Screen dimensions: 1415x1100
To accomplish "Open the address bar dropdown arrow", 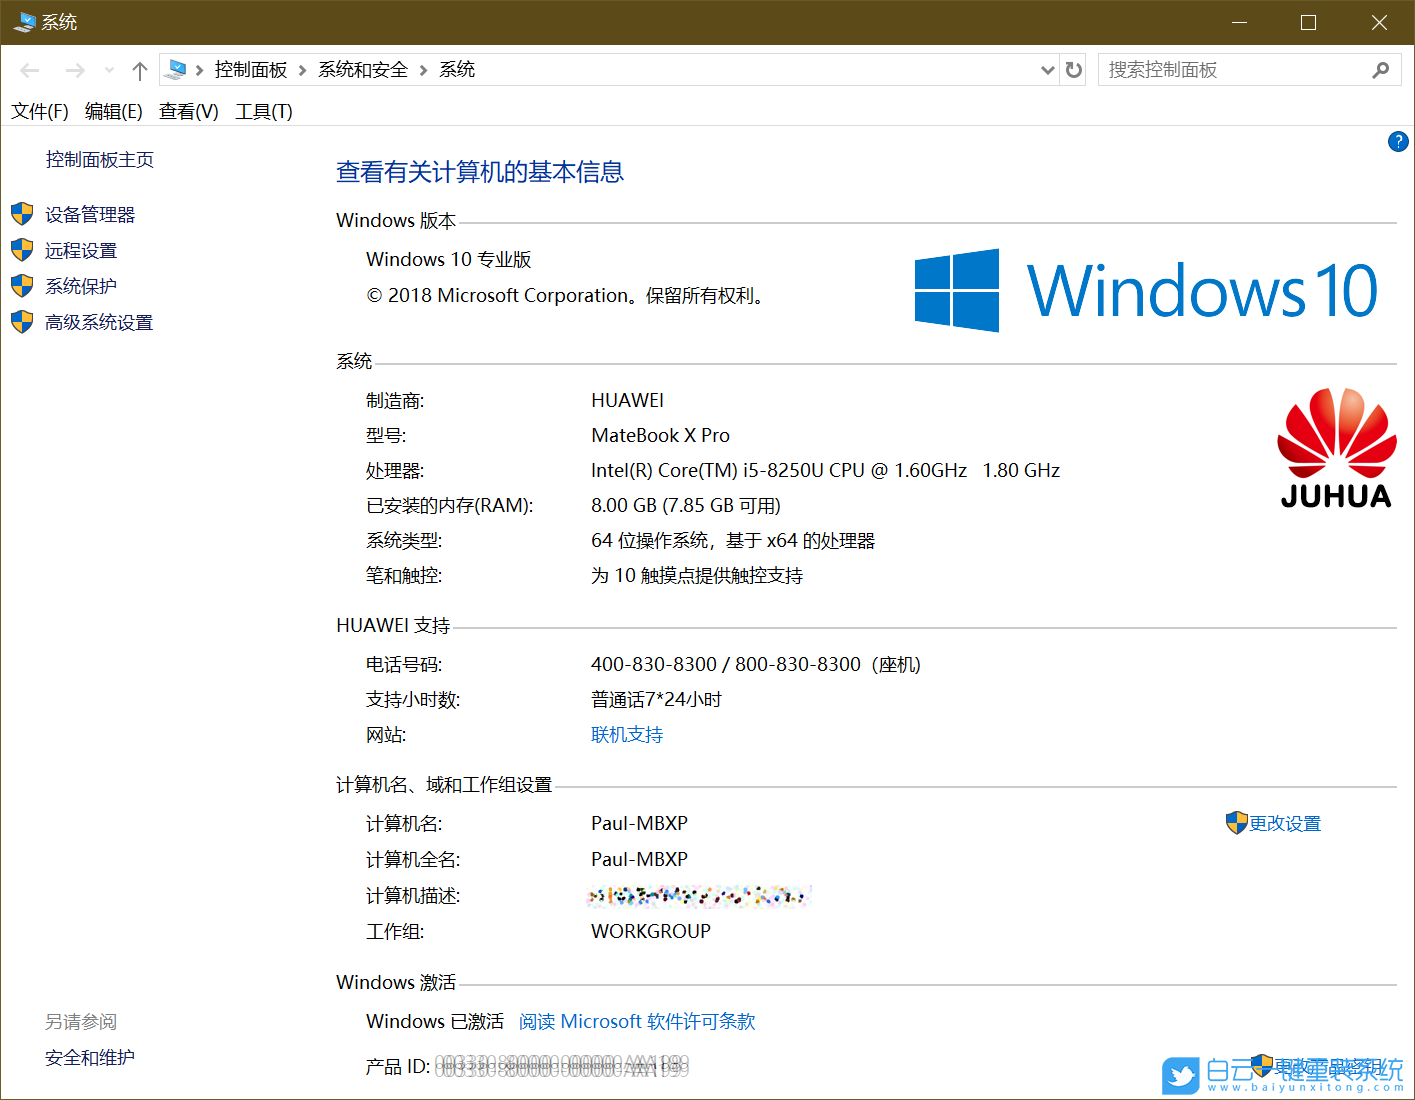I will (x=1047, y=69).
